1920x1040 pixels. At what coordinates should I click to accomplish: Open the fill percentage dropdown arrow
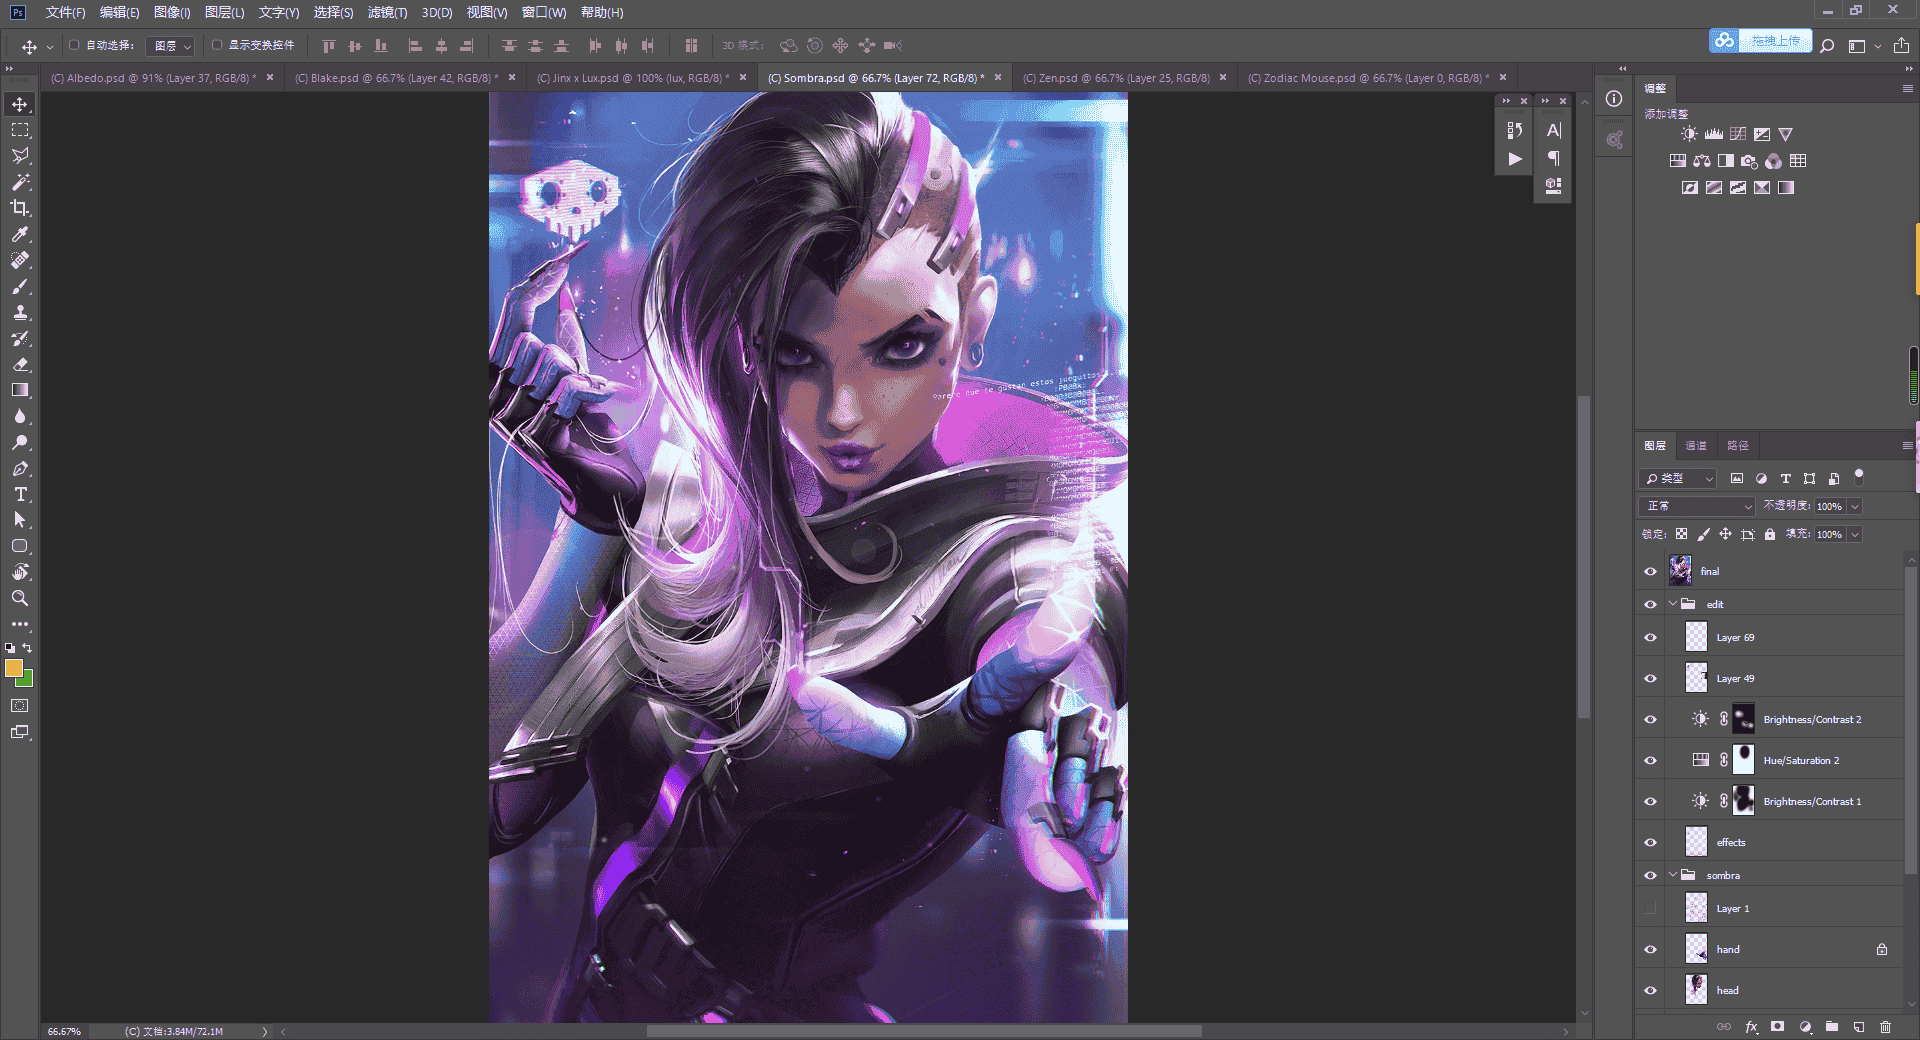pyautogui.click(x=1855, y=535)
